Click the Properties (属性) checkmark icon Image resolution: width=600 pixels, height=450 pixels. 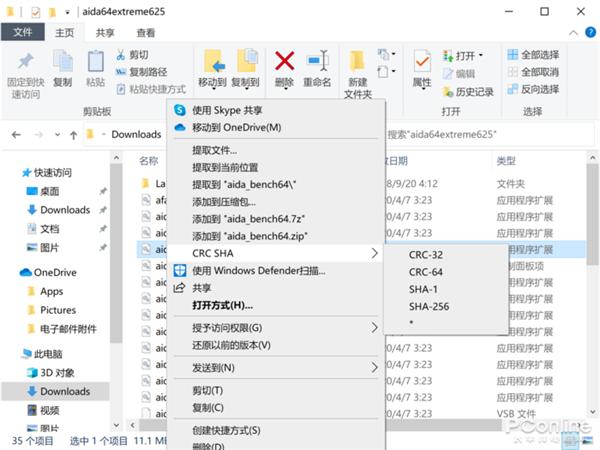(x=422, y=61)
